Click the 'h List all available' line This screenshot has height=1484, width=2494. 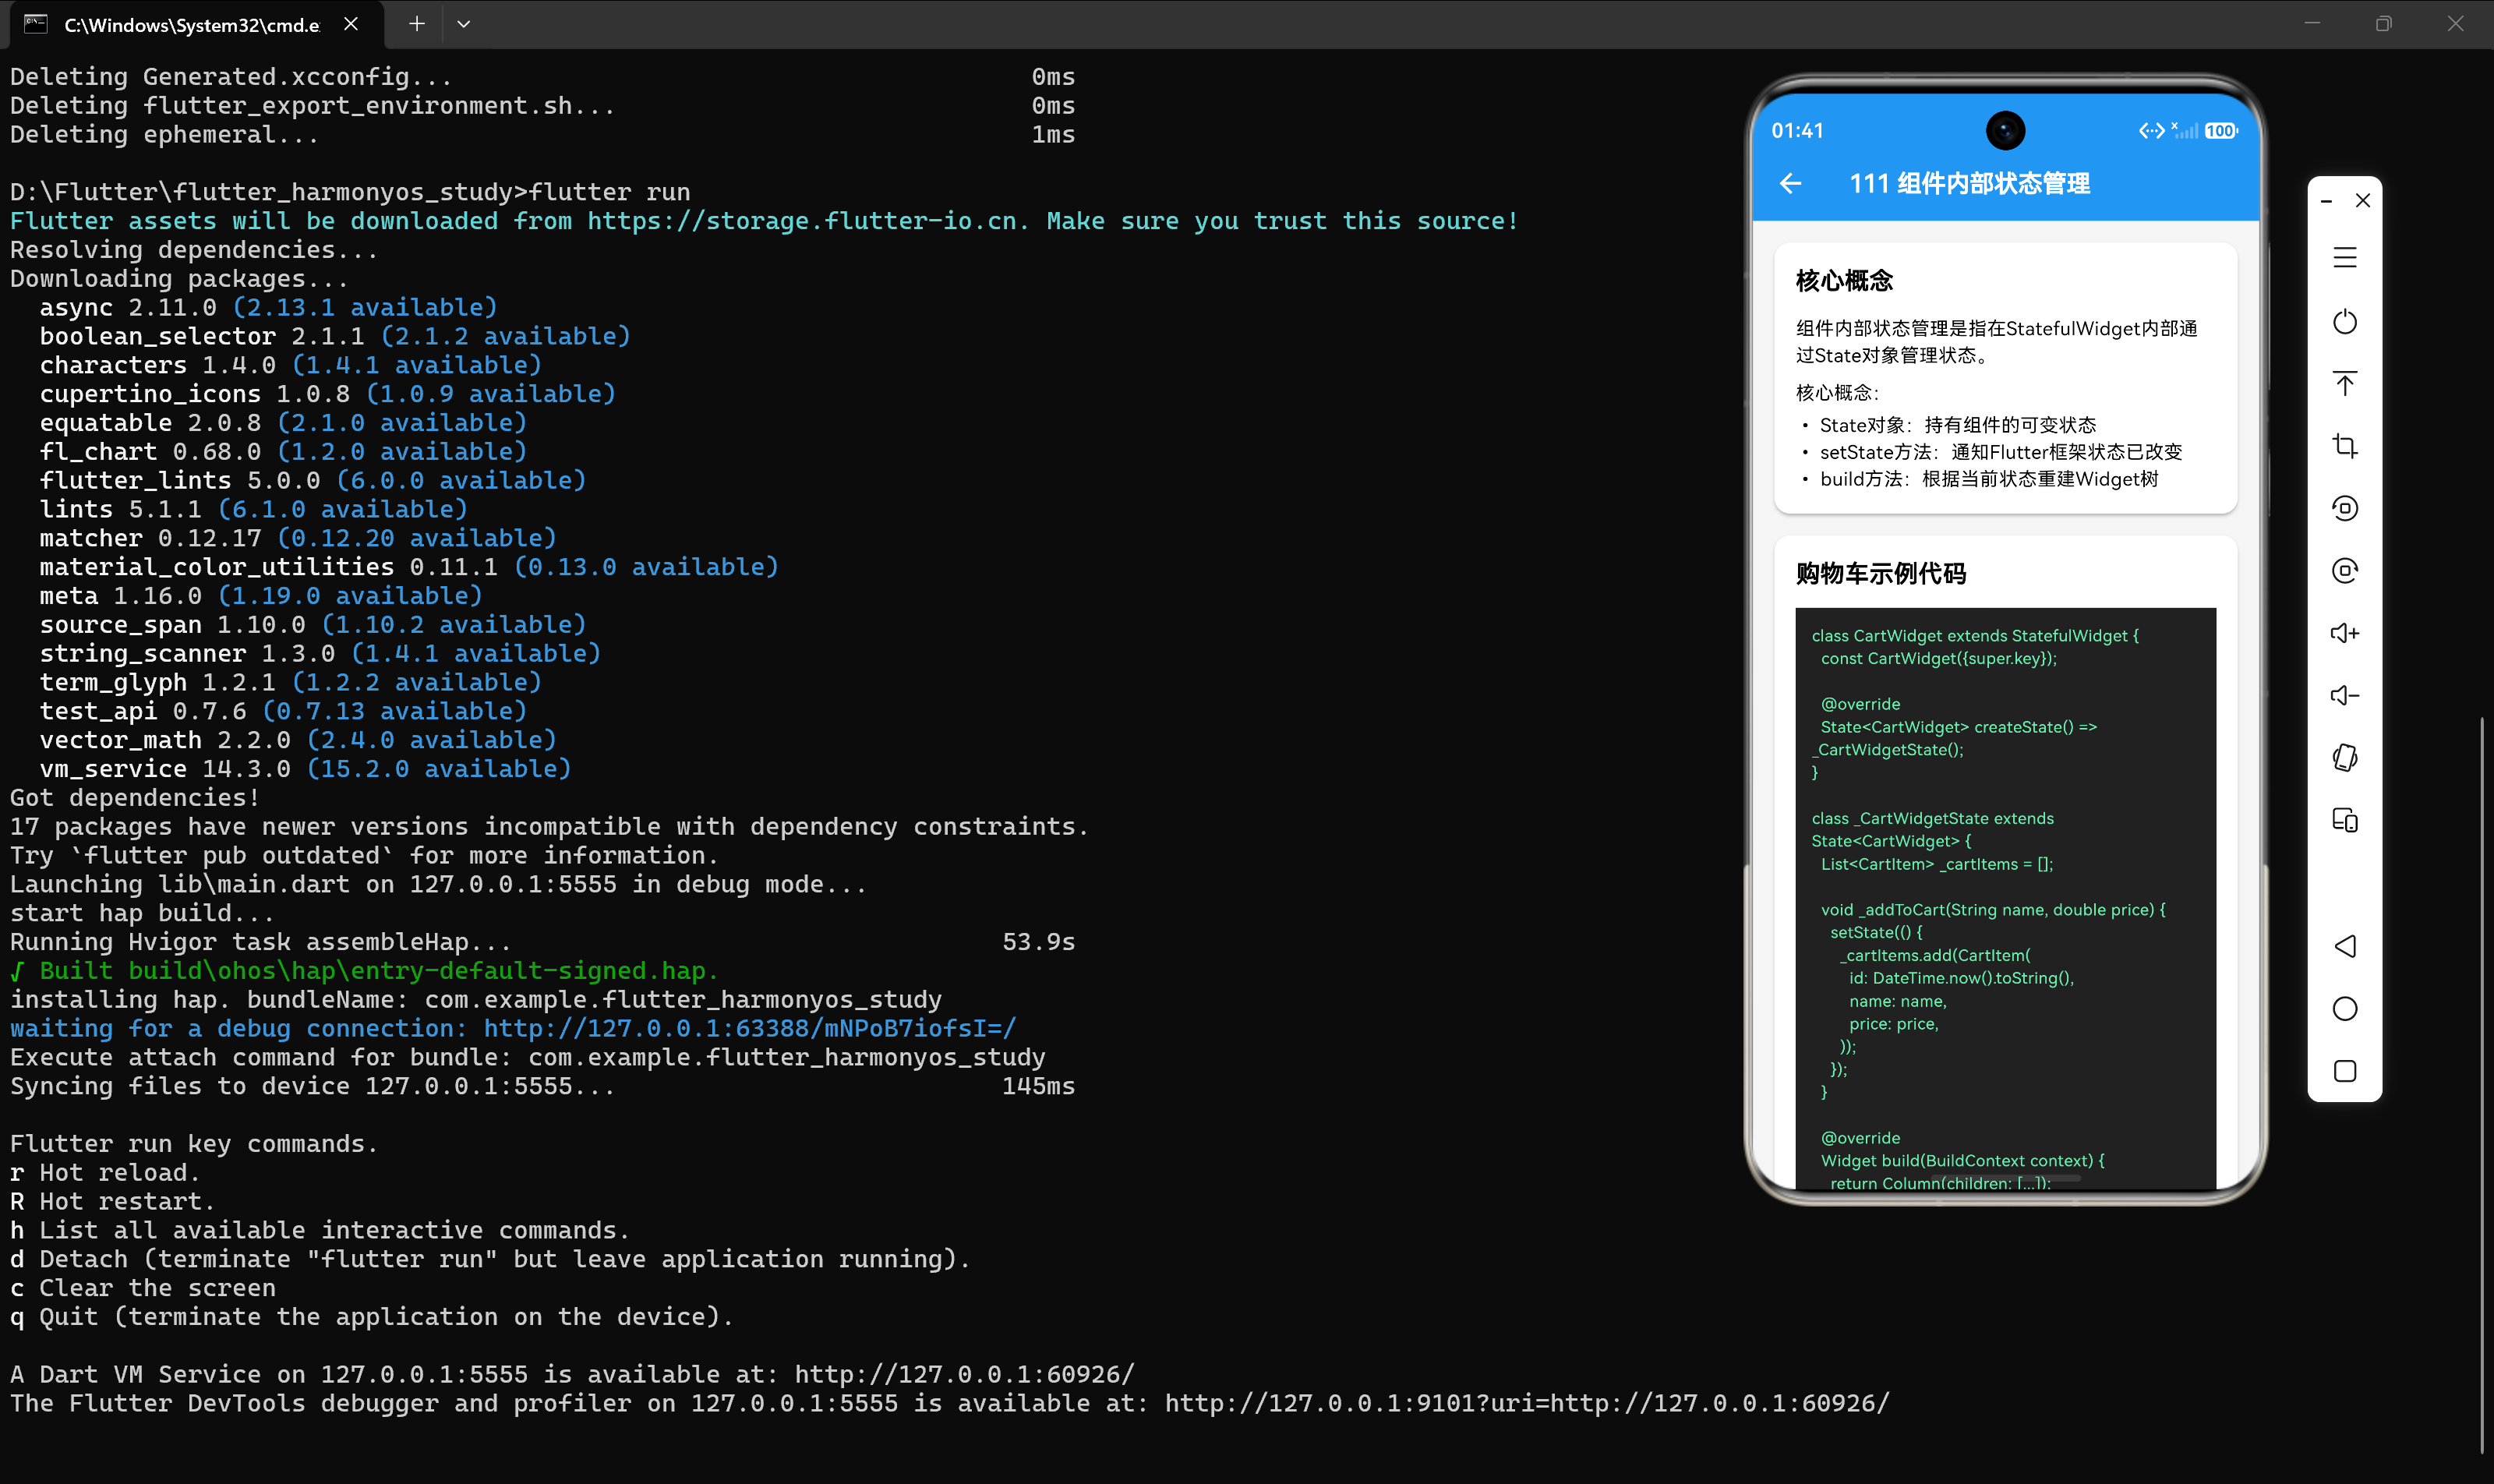pos(320,1230)
